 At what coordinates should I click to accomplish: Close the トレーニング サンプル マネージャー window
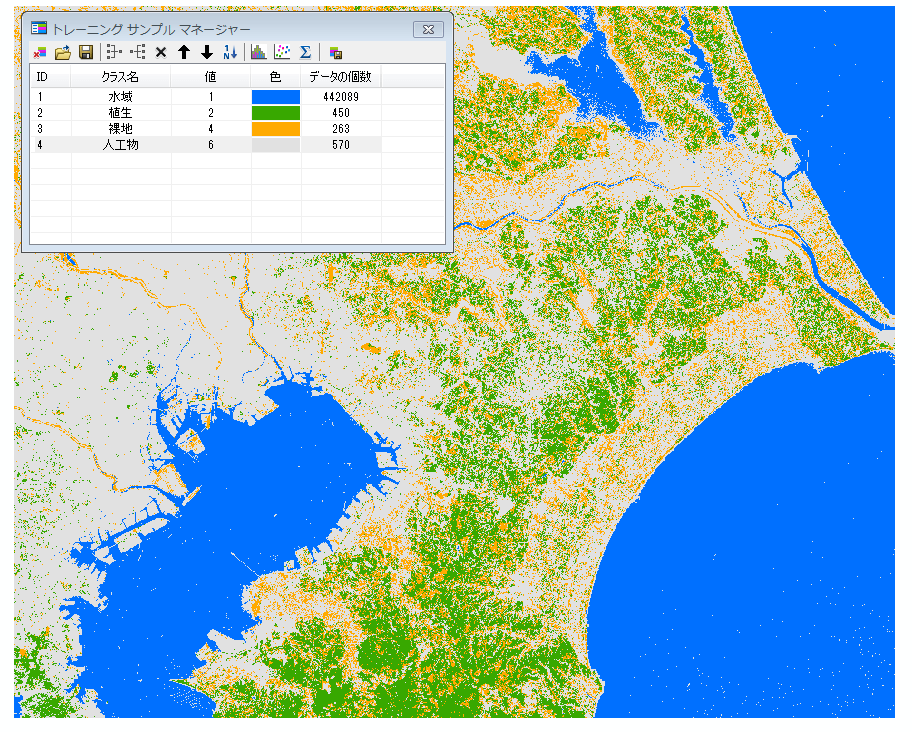point(428,29)
